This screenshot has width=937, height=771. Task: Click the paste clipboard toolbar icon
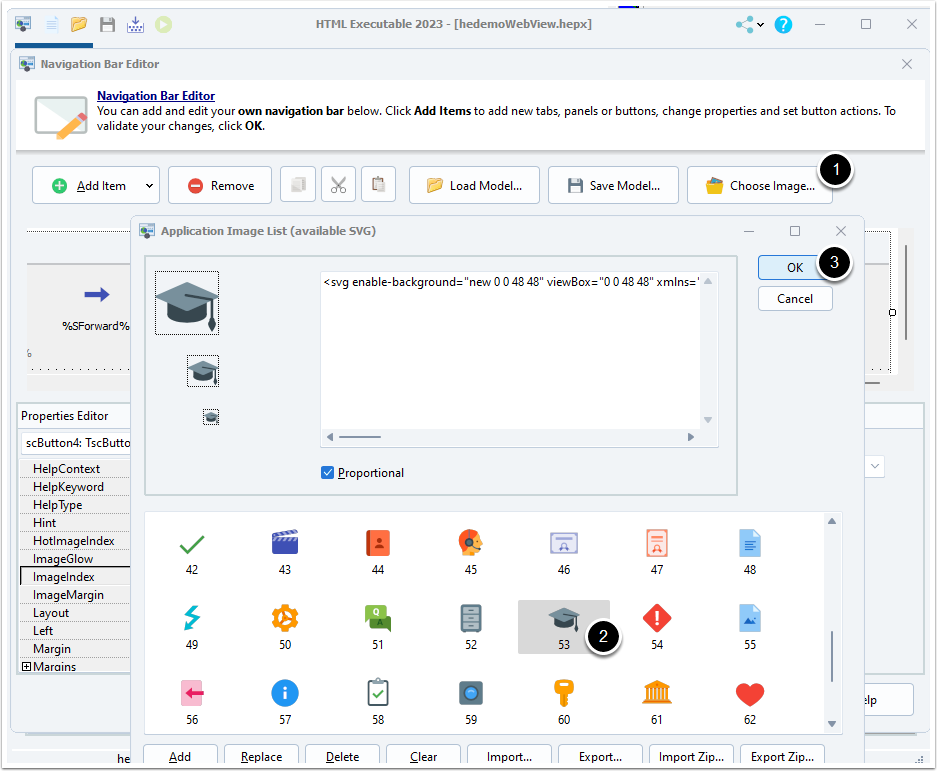(378, 185)
